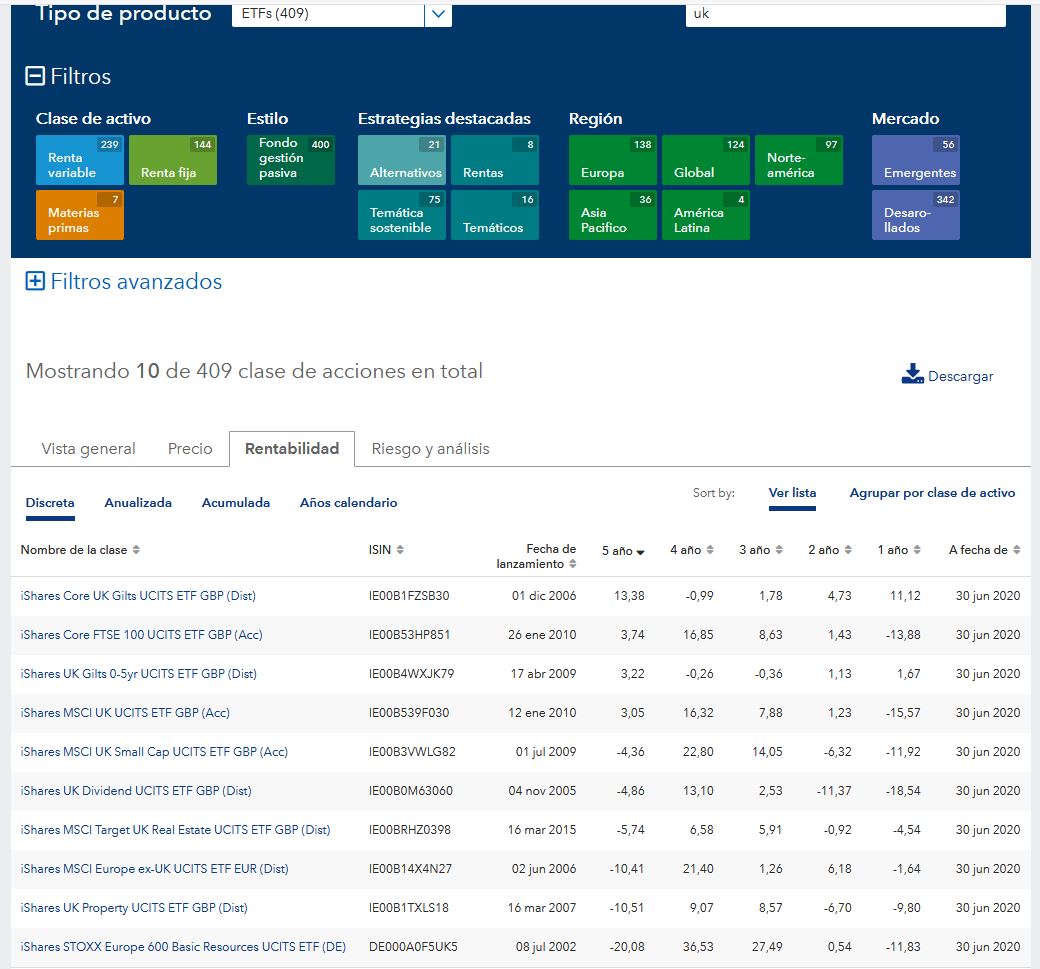
Task: Switch to the Acumulada sub-tab
Action: pyautogui.click(x=235, y=503)
